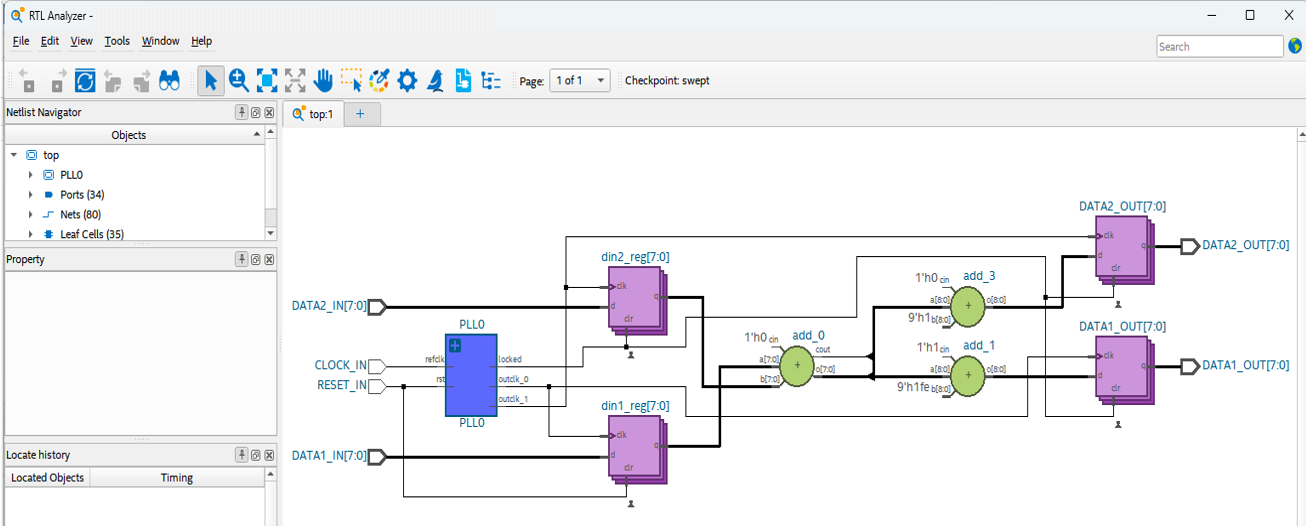Click the Fit in window icon
Viewport: 1306px width, 526px height.
[267, 81]
